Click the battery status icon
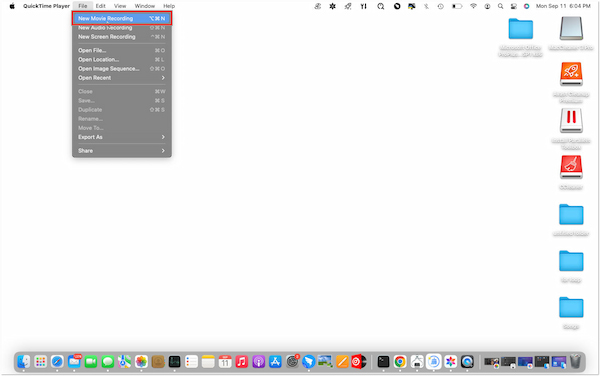This screenshot has height=376, width=600. 457,6
